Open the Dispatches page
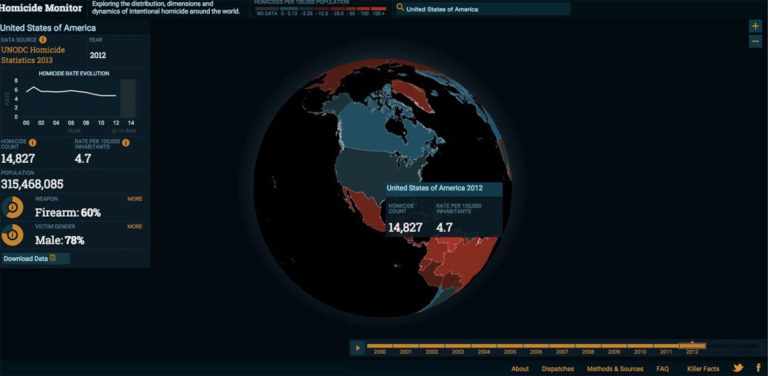The image size is (768, 376). tap(557, 369)
